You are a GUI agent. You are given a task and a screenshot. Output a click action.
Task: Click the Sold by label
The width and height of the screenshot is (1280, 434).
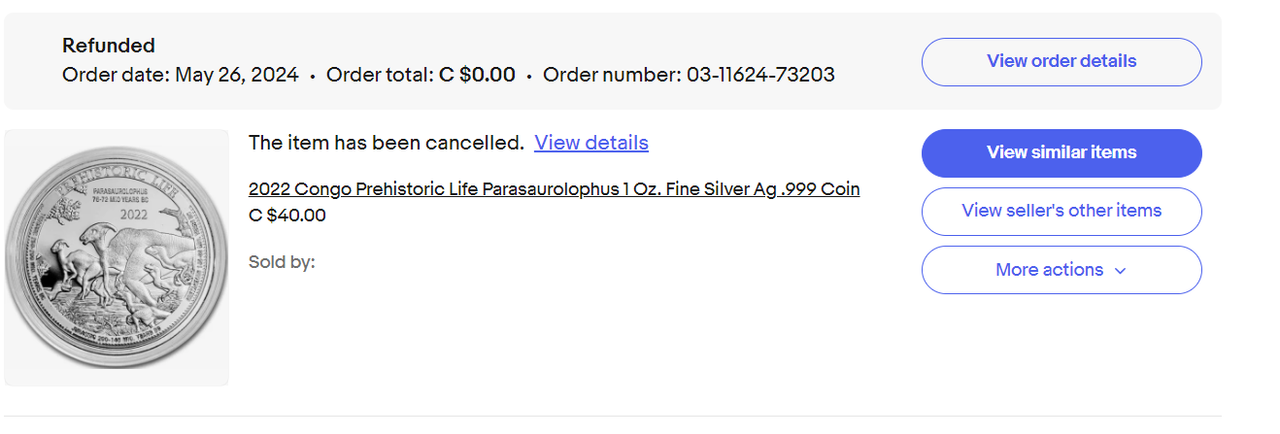point(281,262)
